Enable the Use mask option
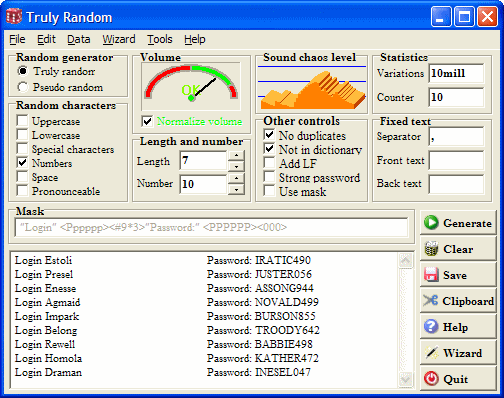The image size is (504, 398). pos(269,191)
